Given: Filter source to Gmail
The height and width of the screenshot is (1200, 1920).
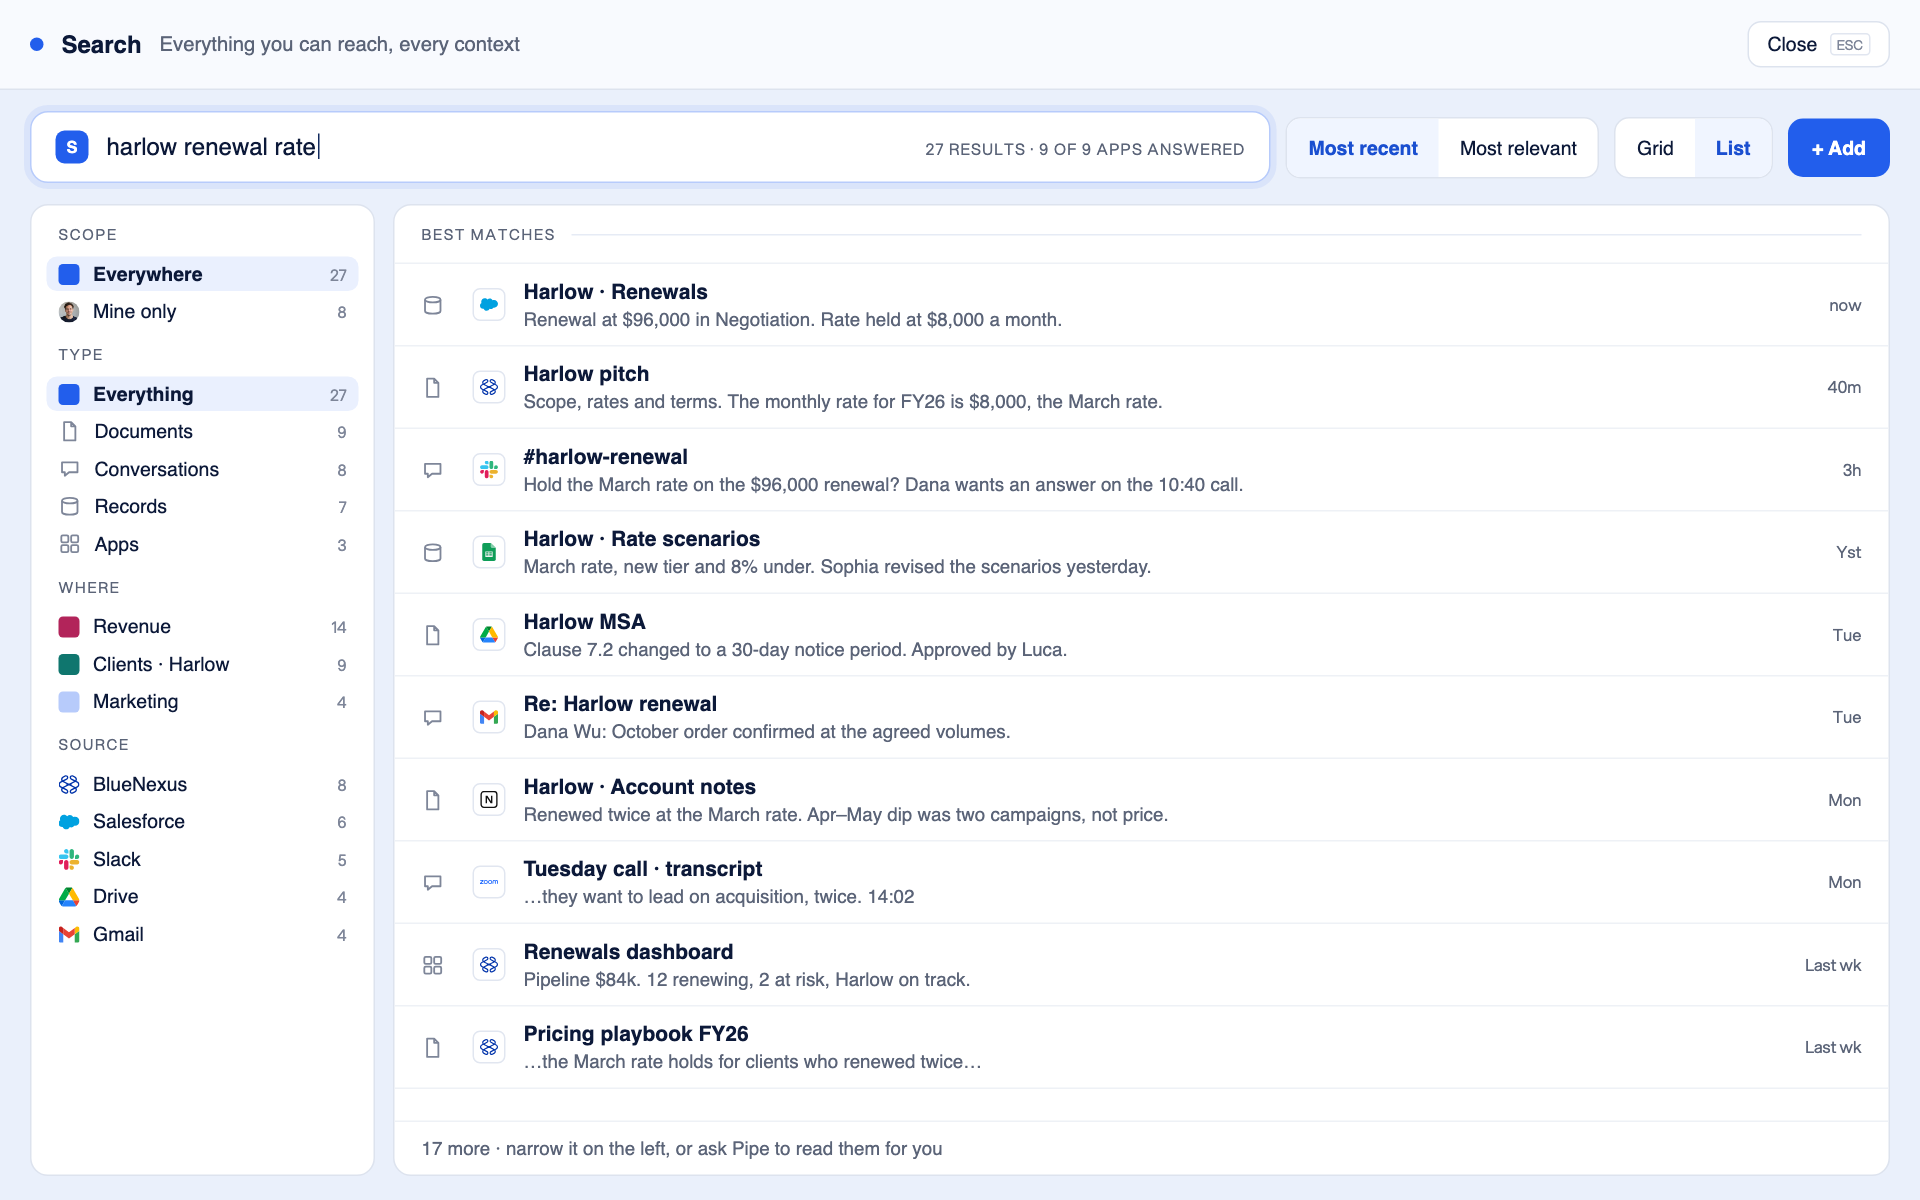Looking at the screenshot, I should point(202,935).
